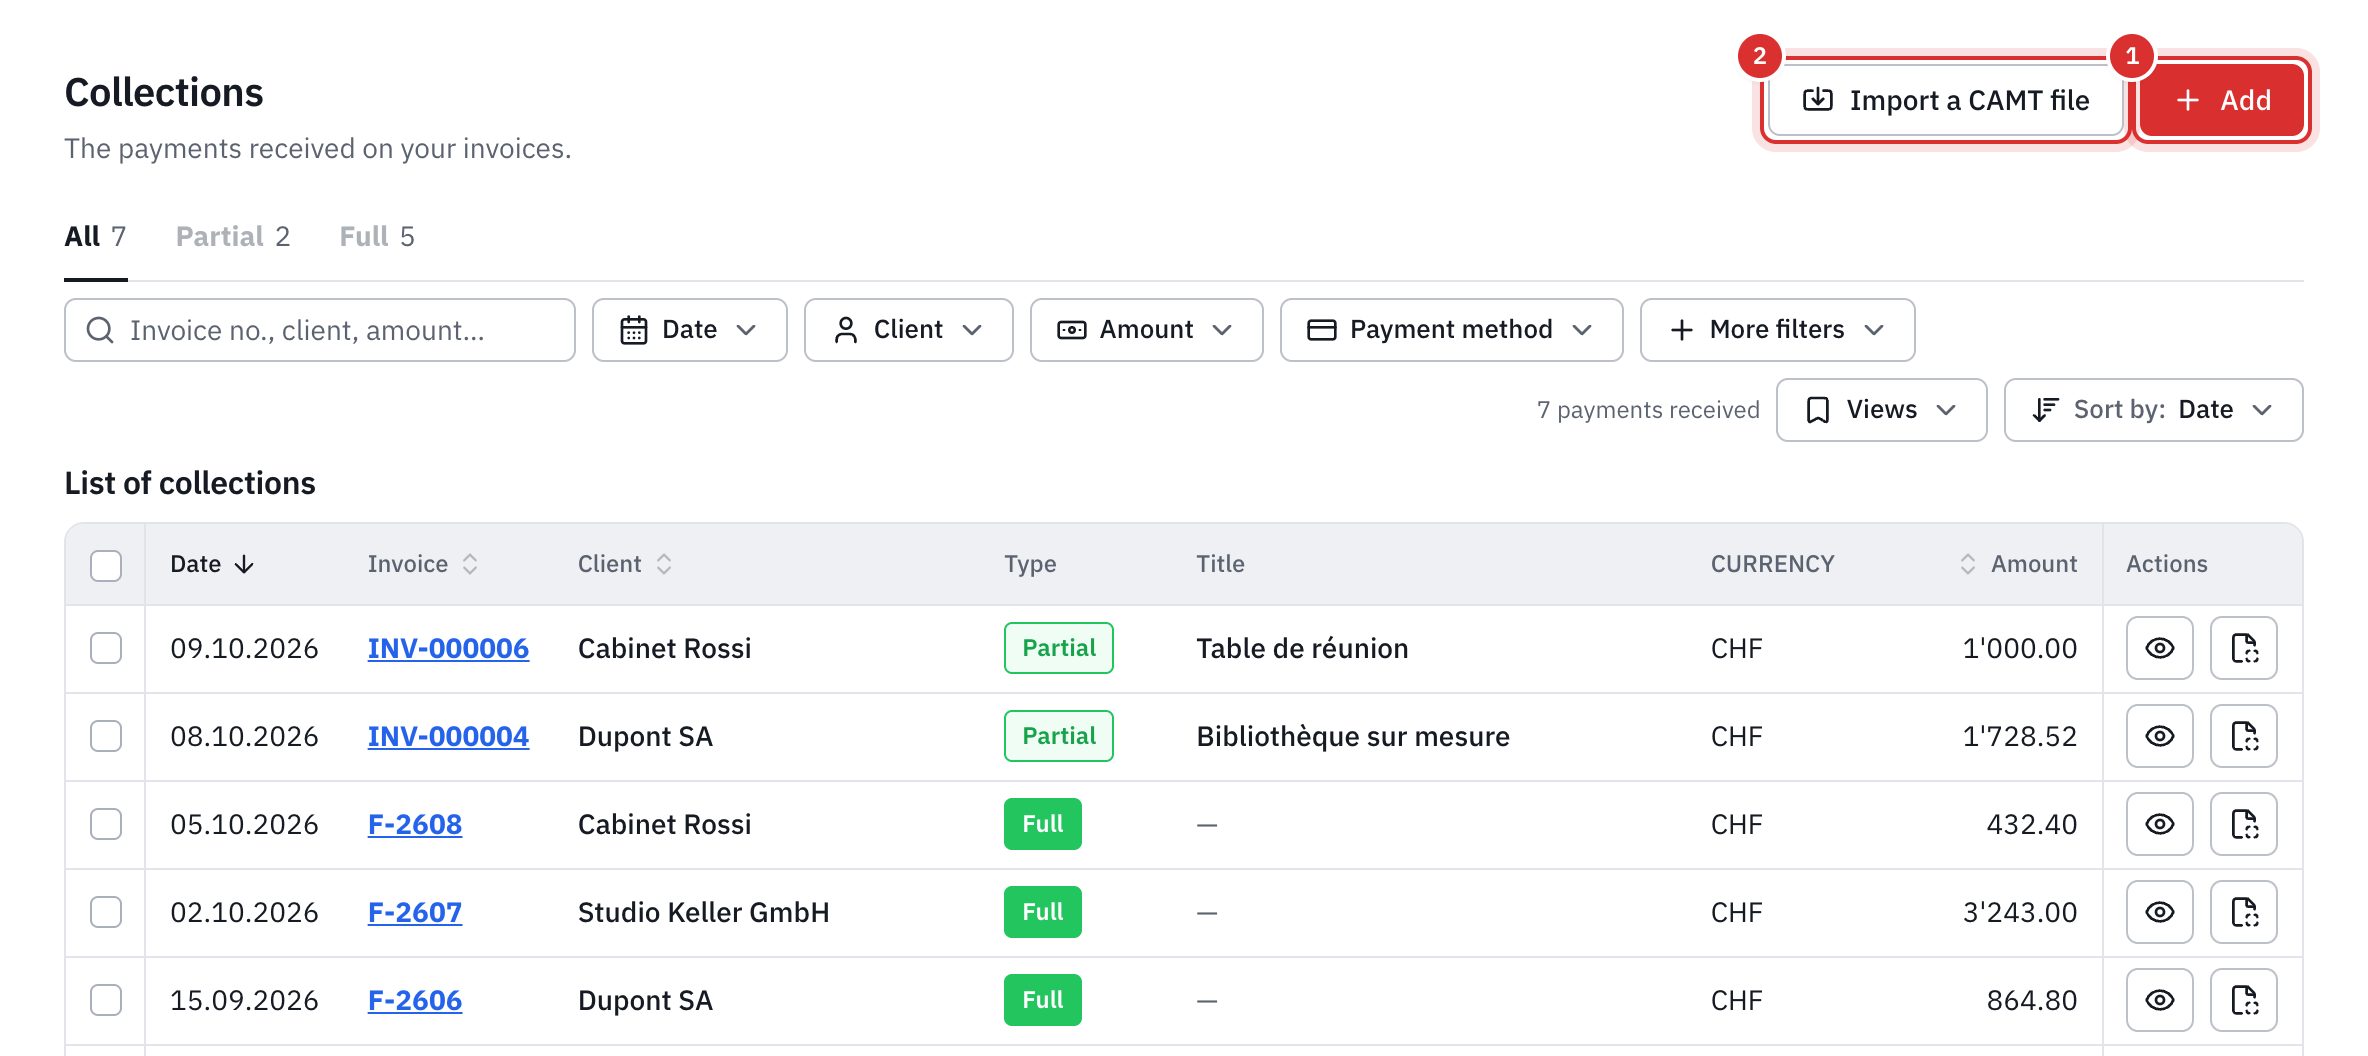Open invoice link INV-000004
The image size is (2368, 1056).
tap(448, 736)
